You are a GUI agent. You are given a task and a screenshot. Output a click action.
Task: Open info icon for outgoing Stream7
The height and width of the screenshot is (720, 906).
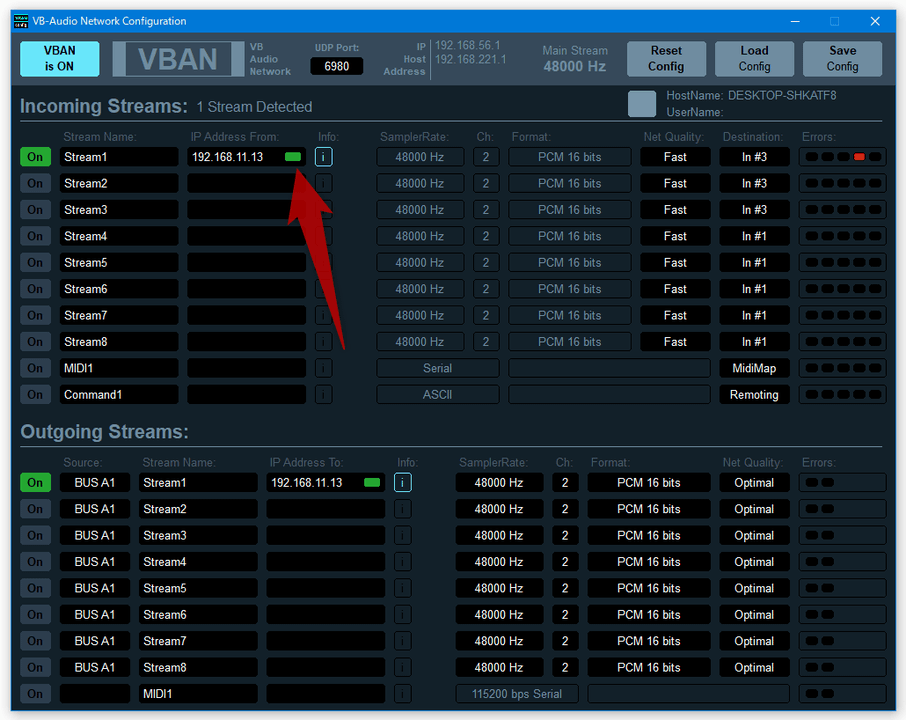click(402, 641)
